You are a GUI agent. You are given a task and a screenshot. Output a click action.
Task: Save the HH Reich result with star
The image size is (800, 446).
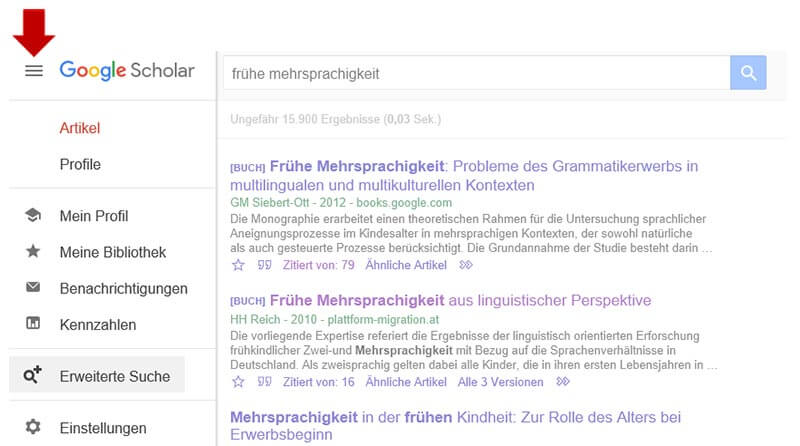click(x=238, y=382)
